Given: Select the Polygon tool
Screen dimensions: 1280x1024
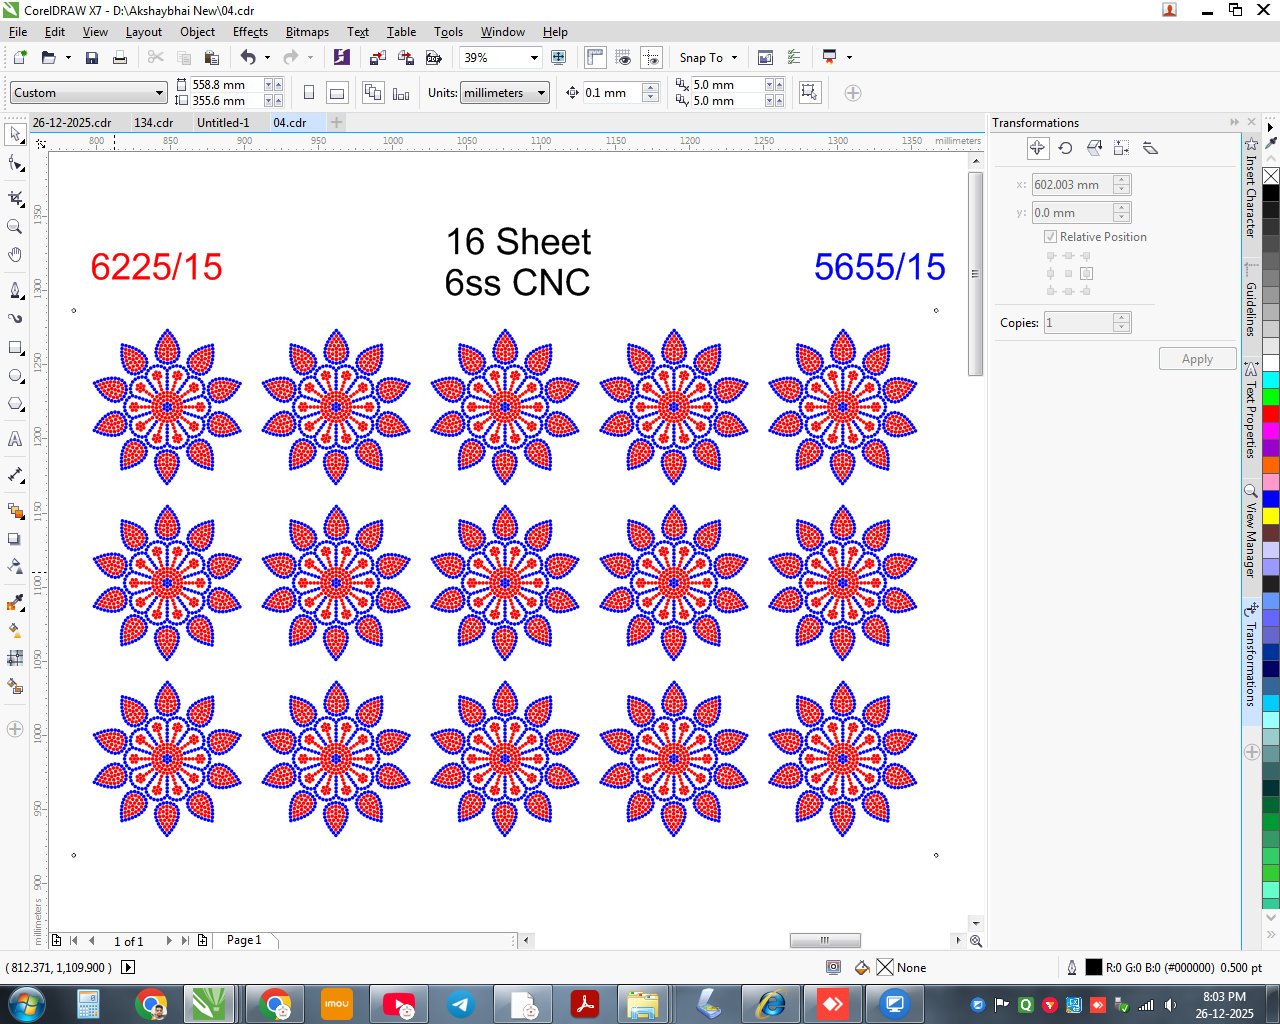Looking at the screenshot, I should [x=15, y=404].
